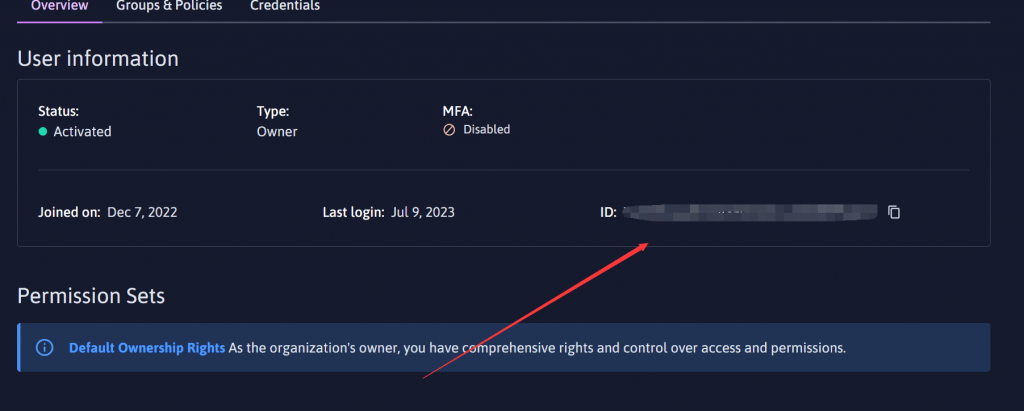Click the Disabled MFA status text
Screen dimensions: 1024x411
[487, 129]
